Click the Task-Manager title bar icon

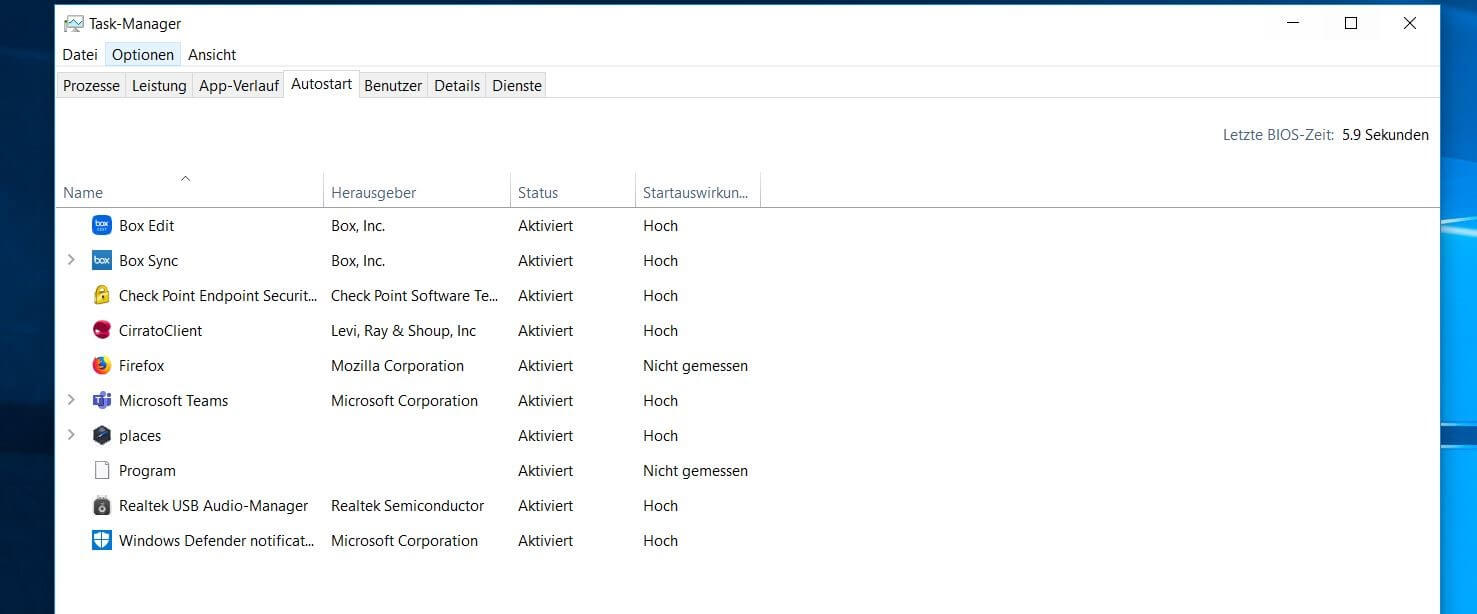coord(73,23)
